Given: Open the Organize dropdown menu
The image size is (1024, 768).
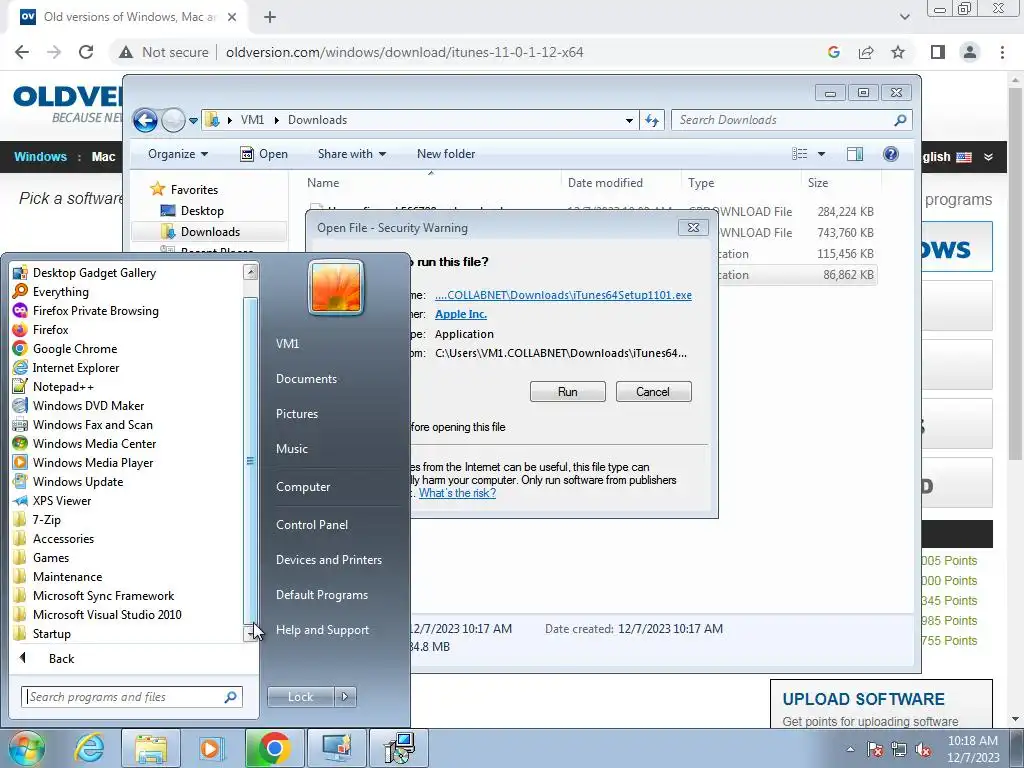Looking at the screenshot, I should [x=178, y=154].
